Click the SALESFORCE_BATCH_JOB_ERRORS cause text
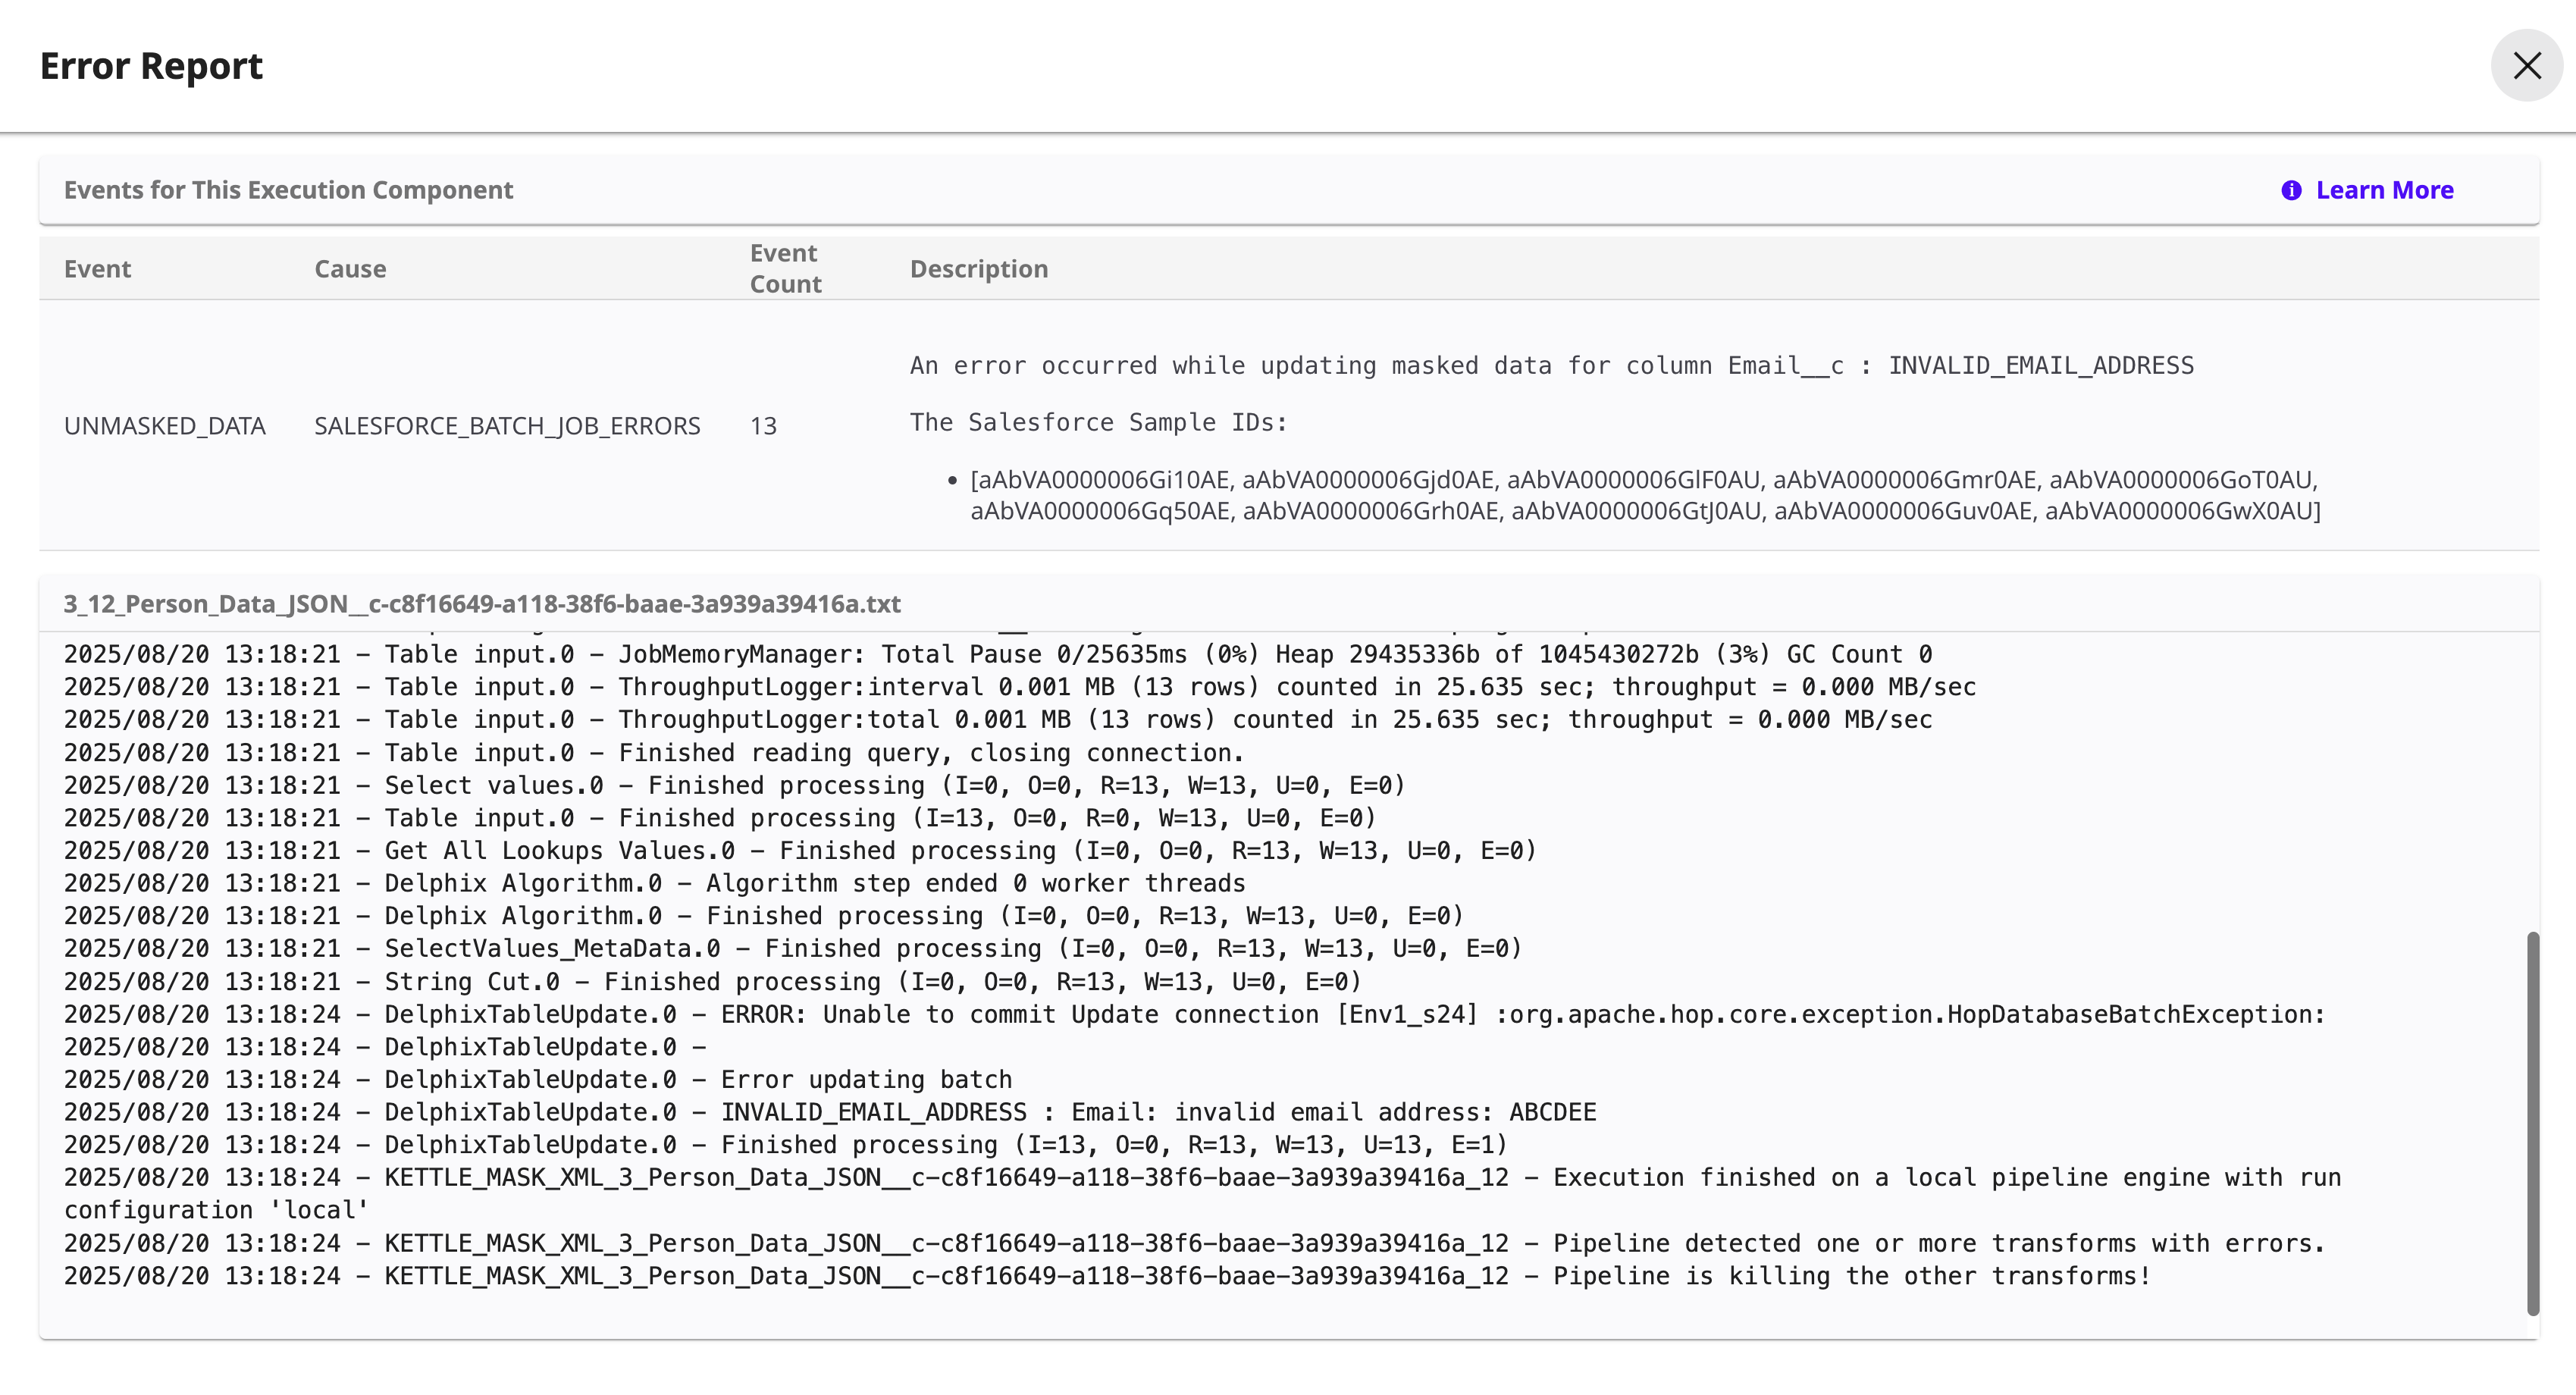 (x=507, y=425)
